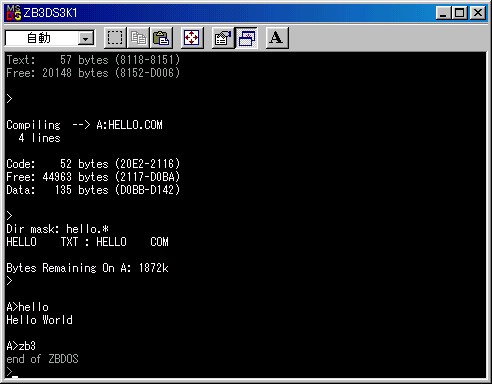Click the blinking cursor at the last prompt
492x384 pixels.
pos(14,377)
